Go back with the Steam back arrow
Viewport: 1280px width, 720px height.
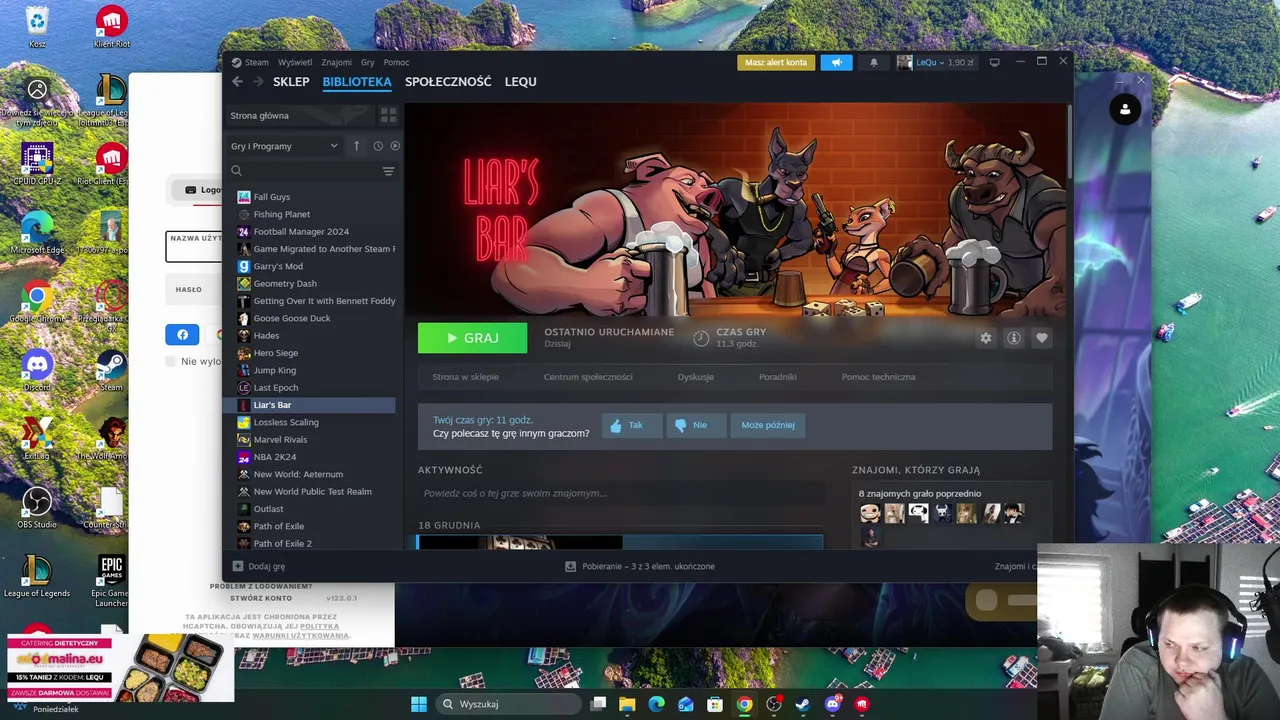click(x=237, y=82)
